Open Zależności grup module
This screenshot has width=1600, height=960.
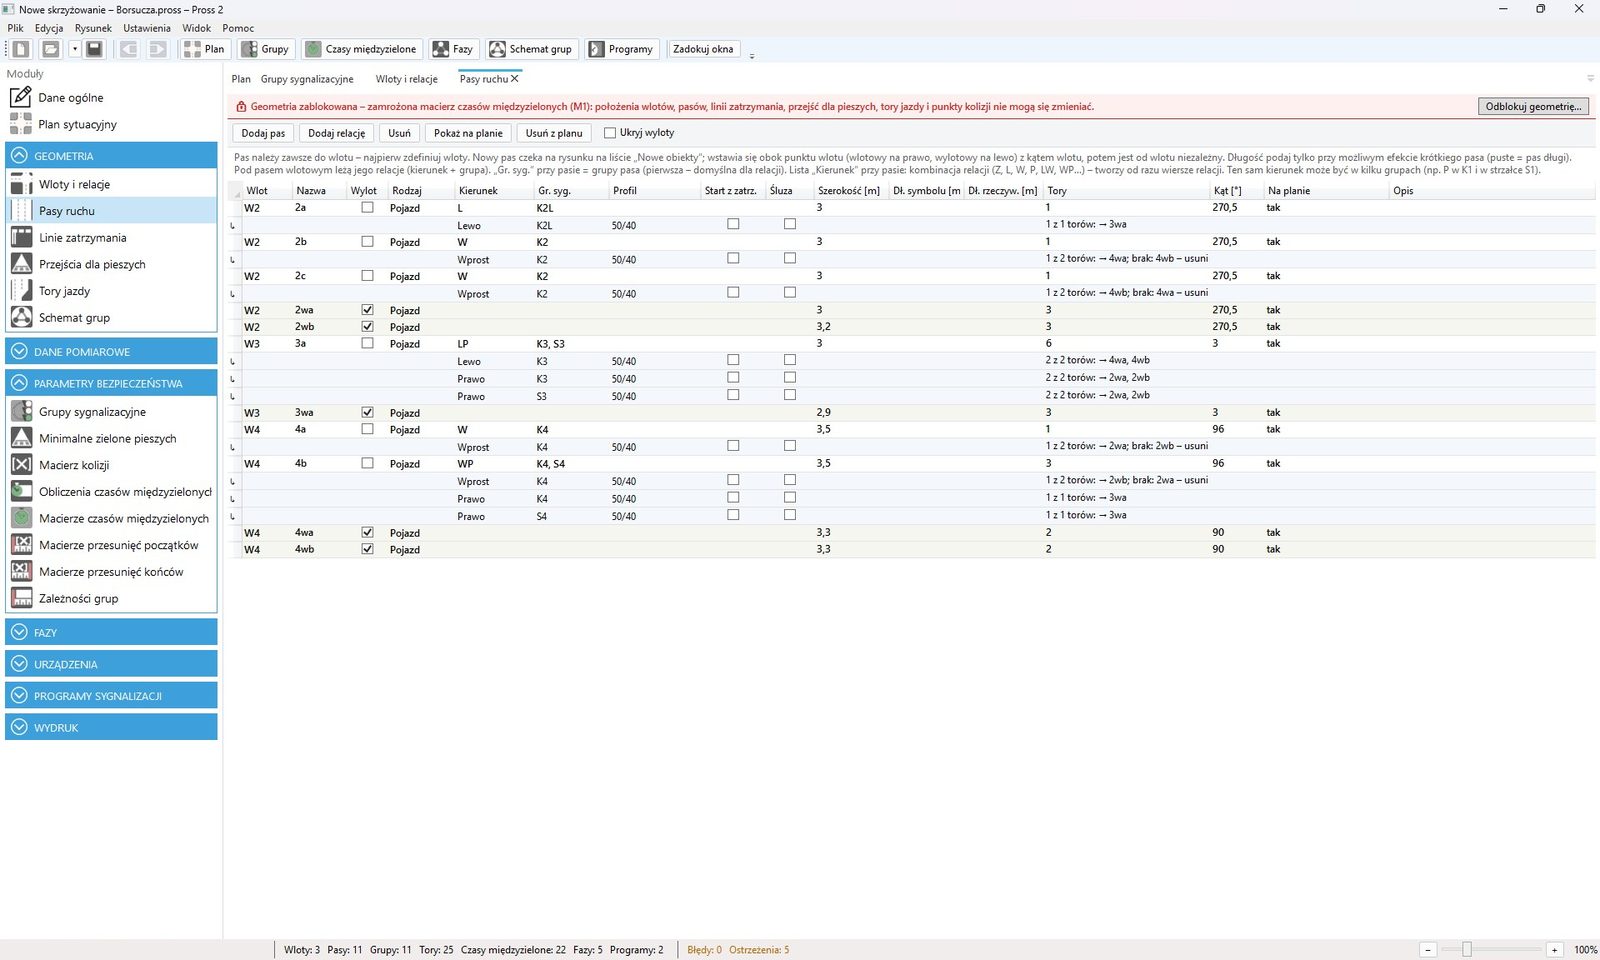(x=78, y=599)
